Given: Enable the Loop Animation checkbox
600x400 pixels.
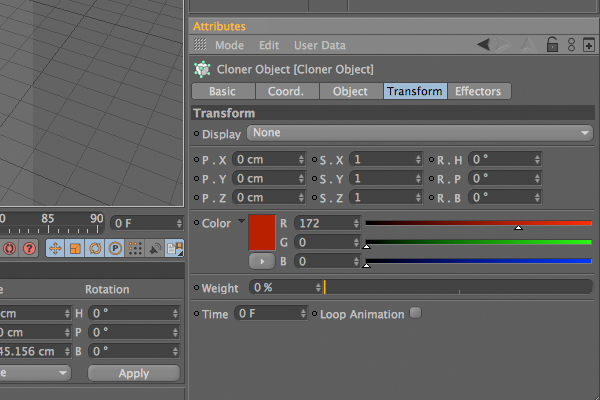Looking at the screenshot, I should (x=416, y=313).
